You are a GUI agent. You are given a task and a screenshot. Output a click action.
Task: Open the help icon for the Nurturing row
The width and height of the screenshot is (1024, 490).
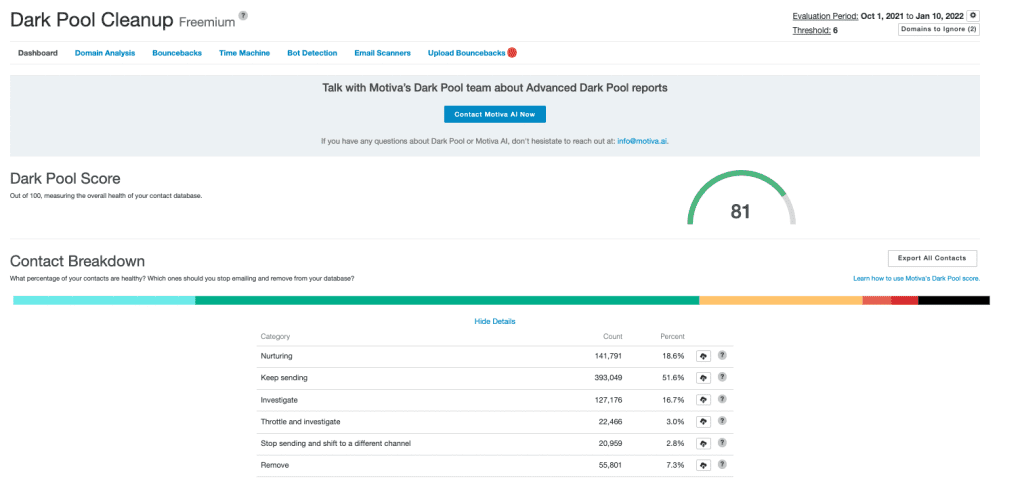722,356
